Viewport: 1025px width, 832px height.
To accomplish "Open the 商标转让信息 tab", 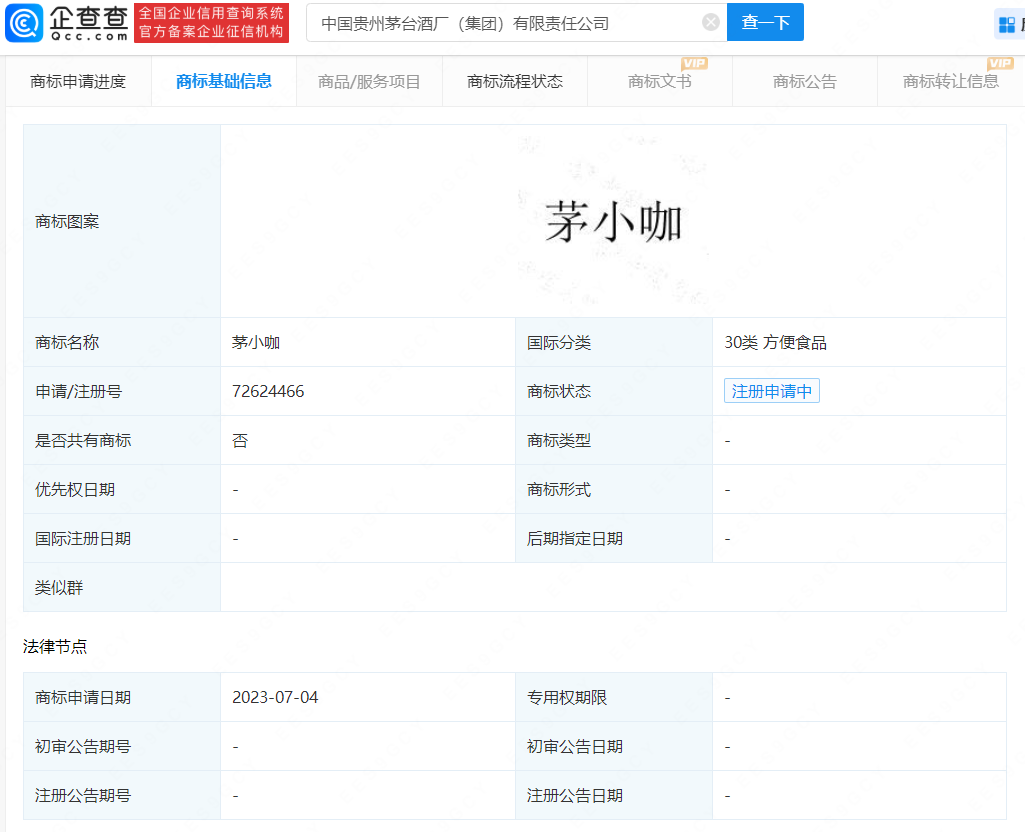I will click(x=950, y=81).
